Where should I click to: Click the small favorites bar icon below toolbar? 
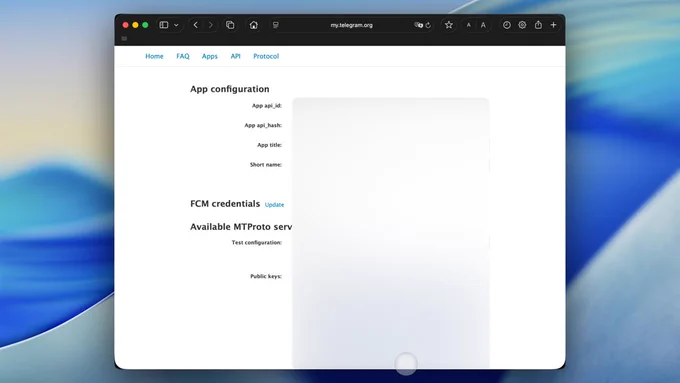[124, 39]
